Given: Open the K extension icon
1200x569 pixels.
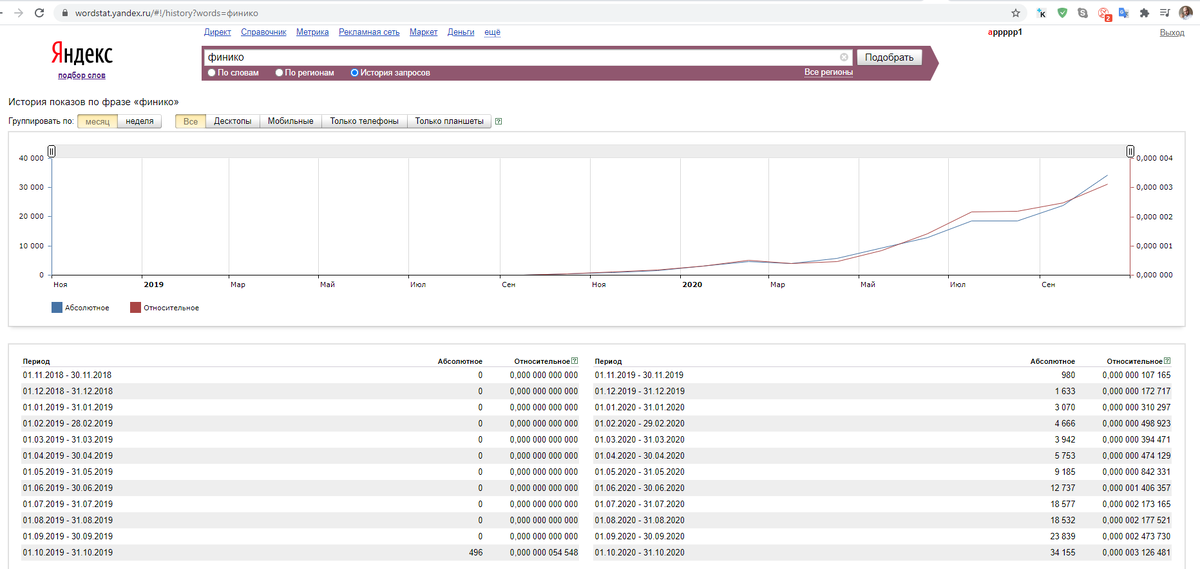Looking at the screenshot, I should (1042, 13).
